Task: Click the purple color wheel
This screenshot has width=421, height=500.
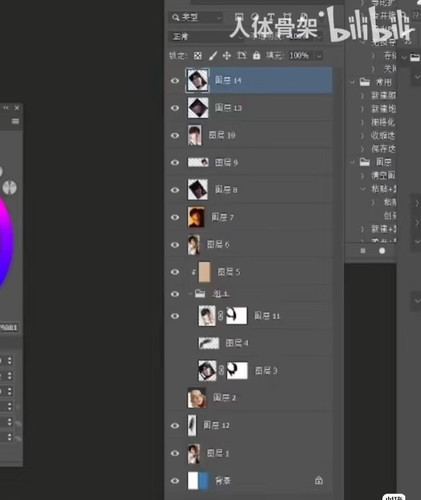Action: [6, 242]
